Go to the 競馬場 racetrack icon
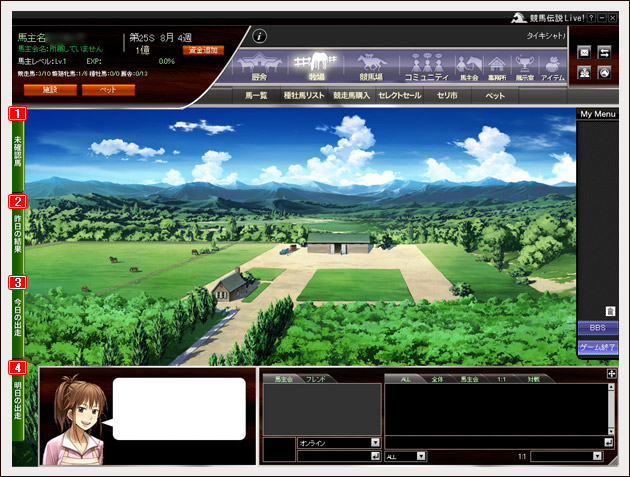The image size is (630, 477). (x=371, y=66)
